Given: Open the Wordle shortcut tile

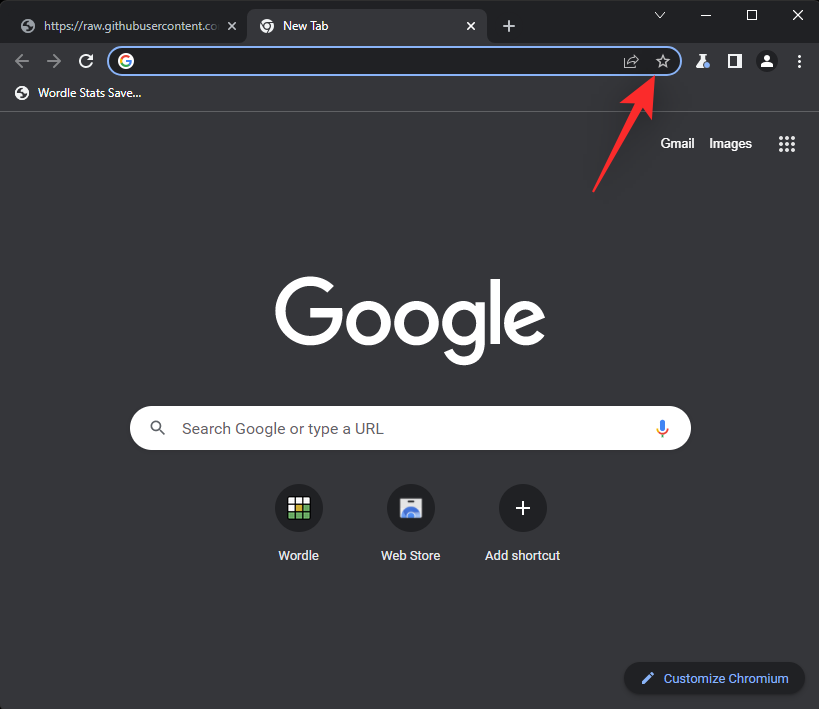Looking at the screenshot, I should pyautogui.click(x=299, y=509).
